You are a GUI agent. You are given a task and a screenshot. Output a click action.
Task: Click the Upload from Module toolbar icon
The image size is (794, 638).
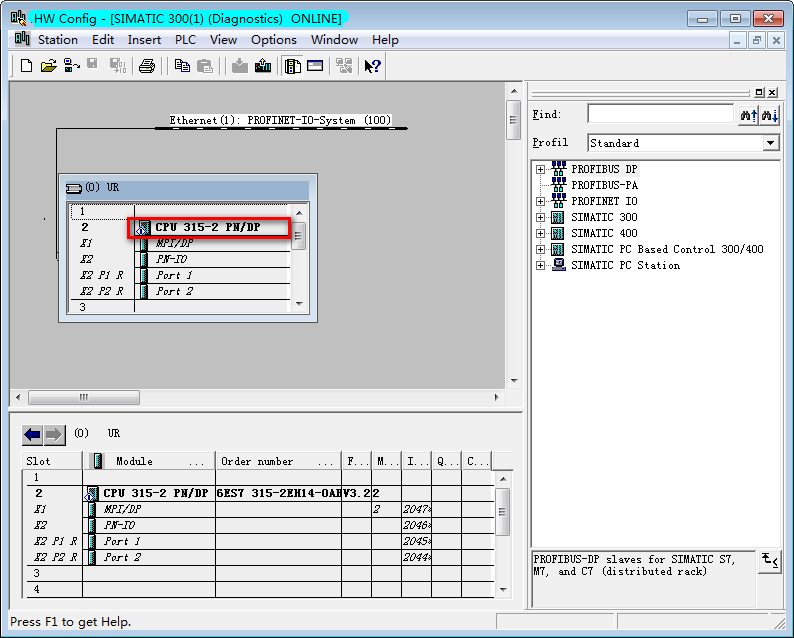[x=263, y=66]
